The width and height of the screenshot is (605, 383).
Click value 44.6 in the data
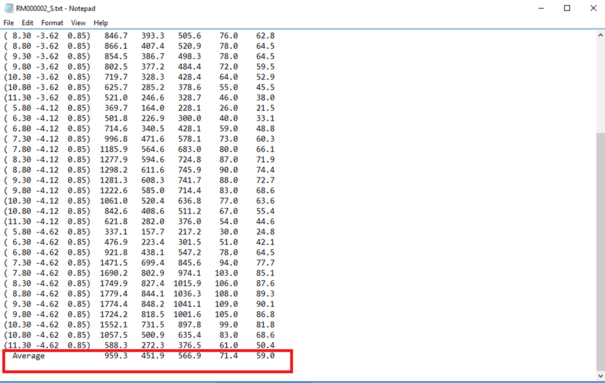[x=265, y=221]
